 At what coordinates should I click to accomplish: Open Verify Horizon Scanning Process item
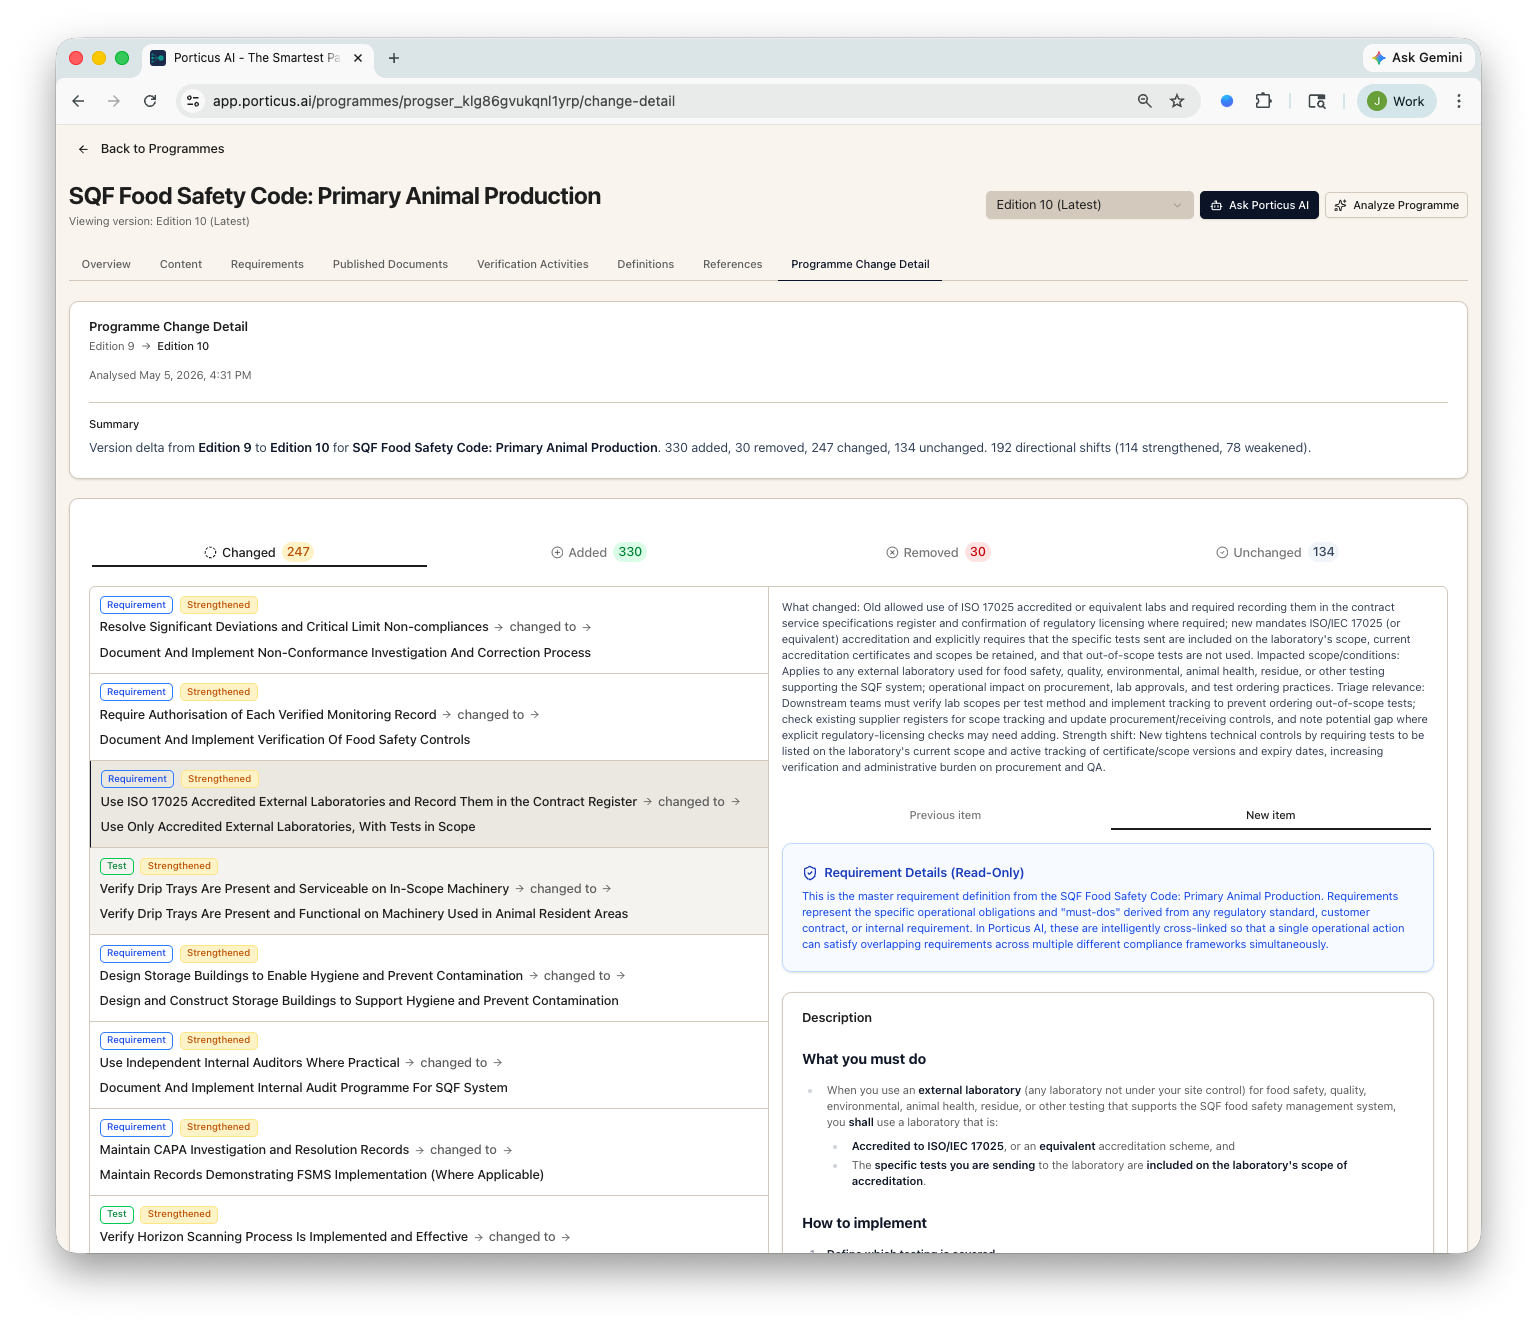(x=429, y=1225)
